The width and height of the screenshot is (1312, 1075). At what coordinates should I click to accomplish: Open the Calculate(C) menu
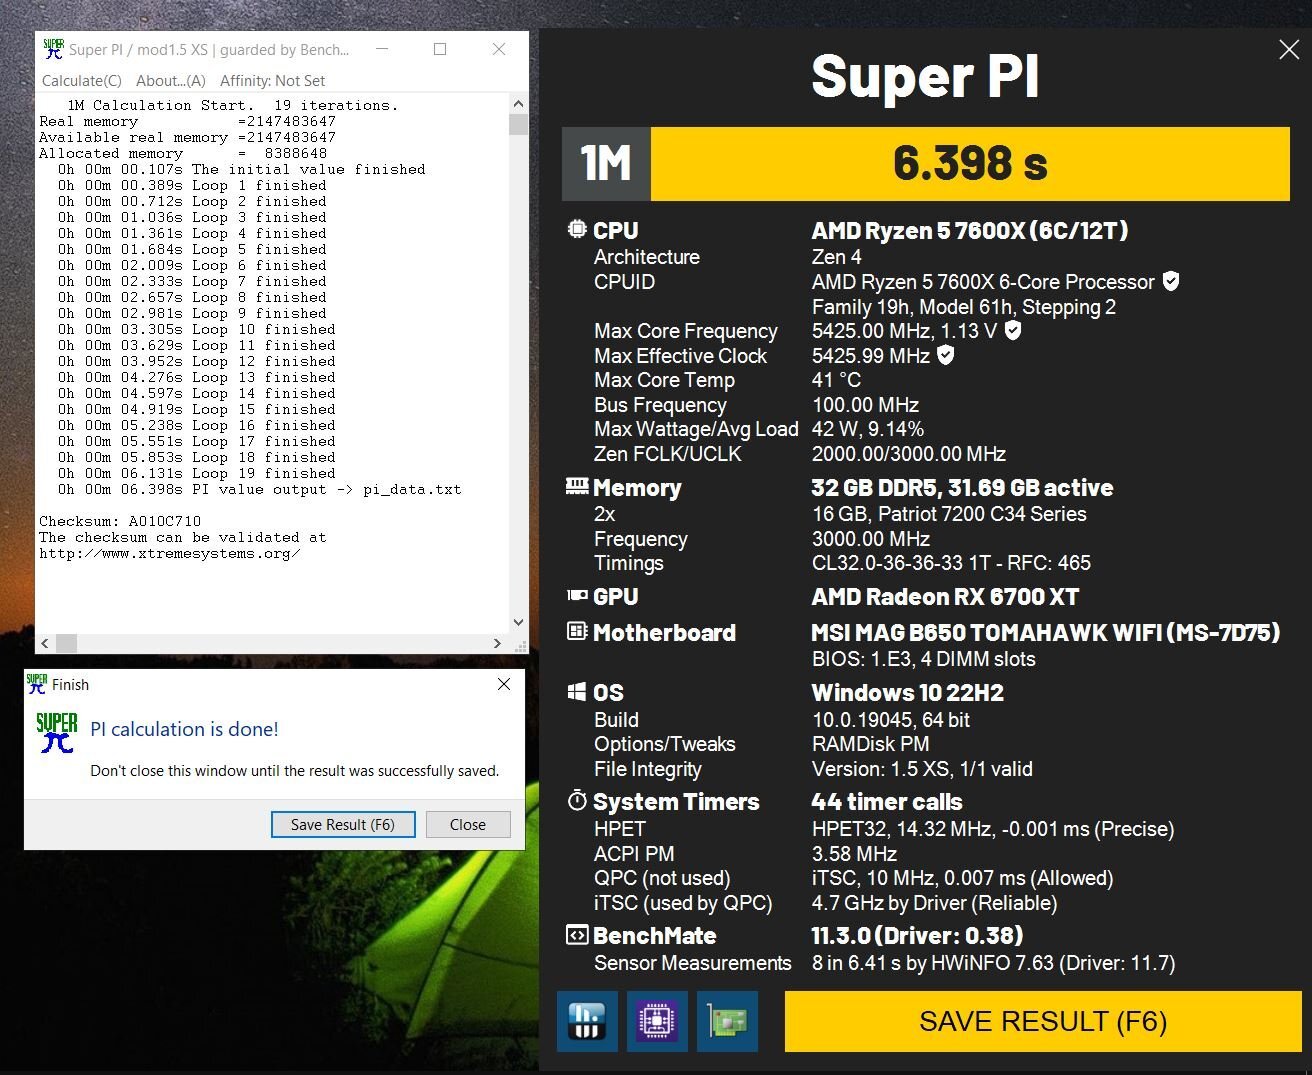coord(82,81)
